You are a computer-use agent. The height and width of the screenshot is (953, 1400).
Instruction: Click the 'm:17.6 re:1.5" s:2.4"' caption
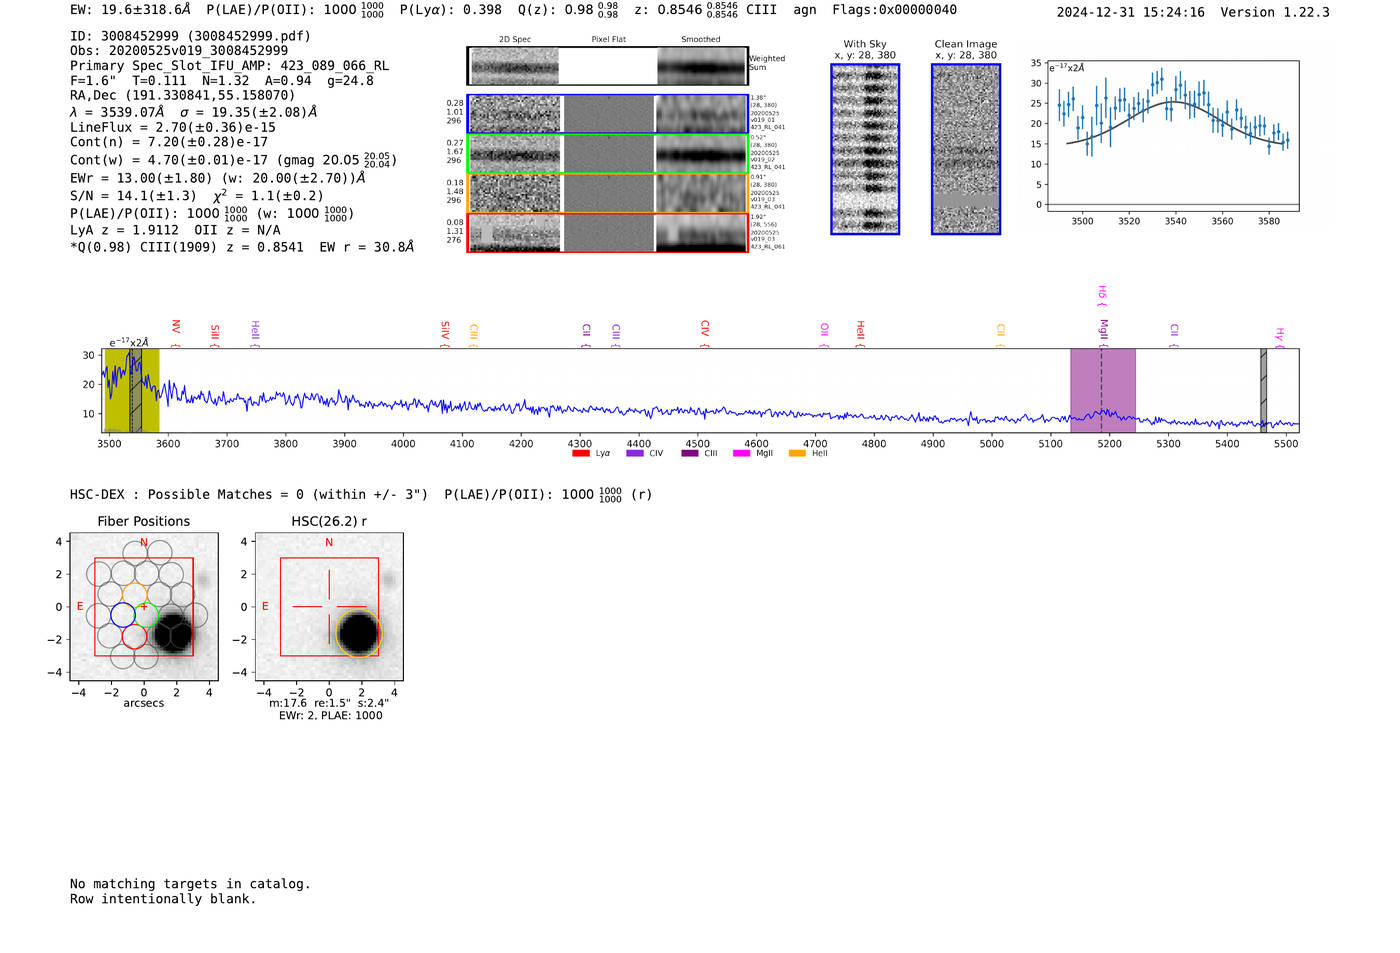tap(329, 704)
